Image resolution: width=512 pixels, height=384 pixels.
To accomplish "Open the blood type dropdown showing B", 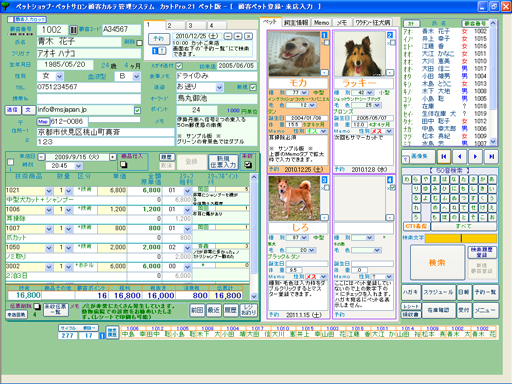I will point(136,77).
